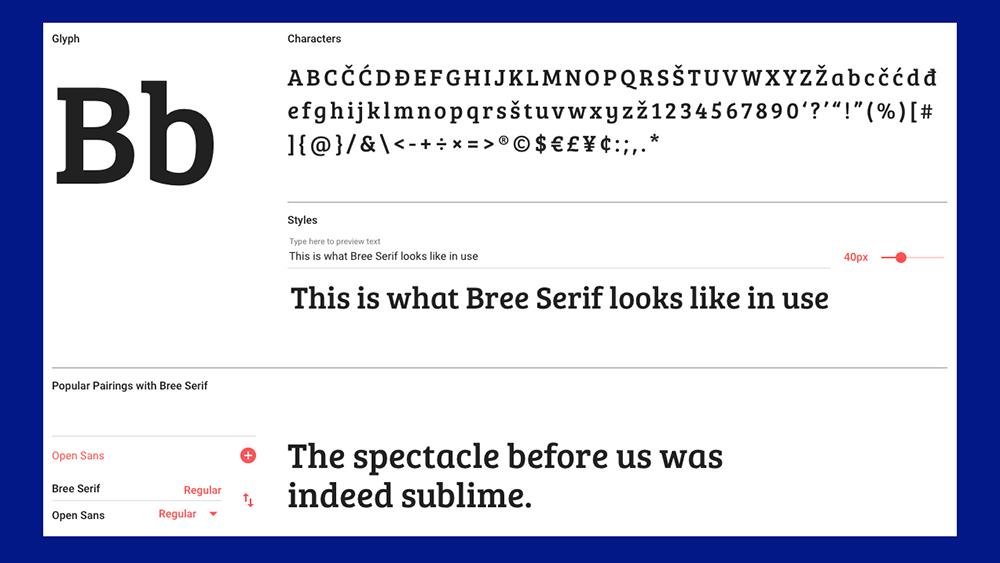Click the Bree Serif row in pairings

tap(136, 489)
